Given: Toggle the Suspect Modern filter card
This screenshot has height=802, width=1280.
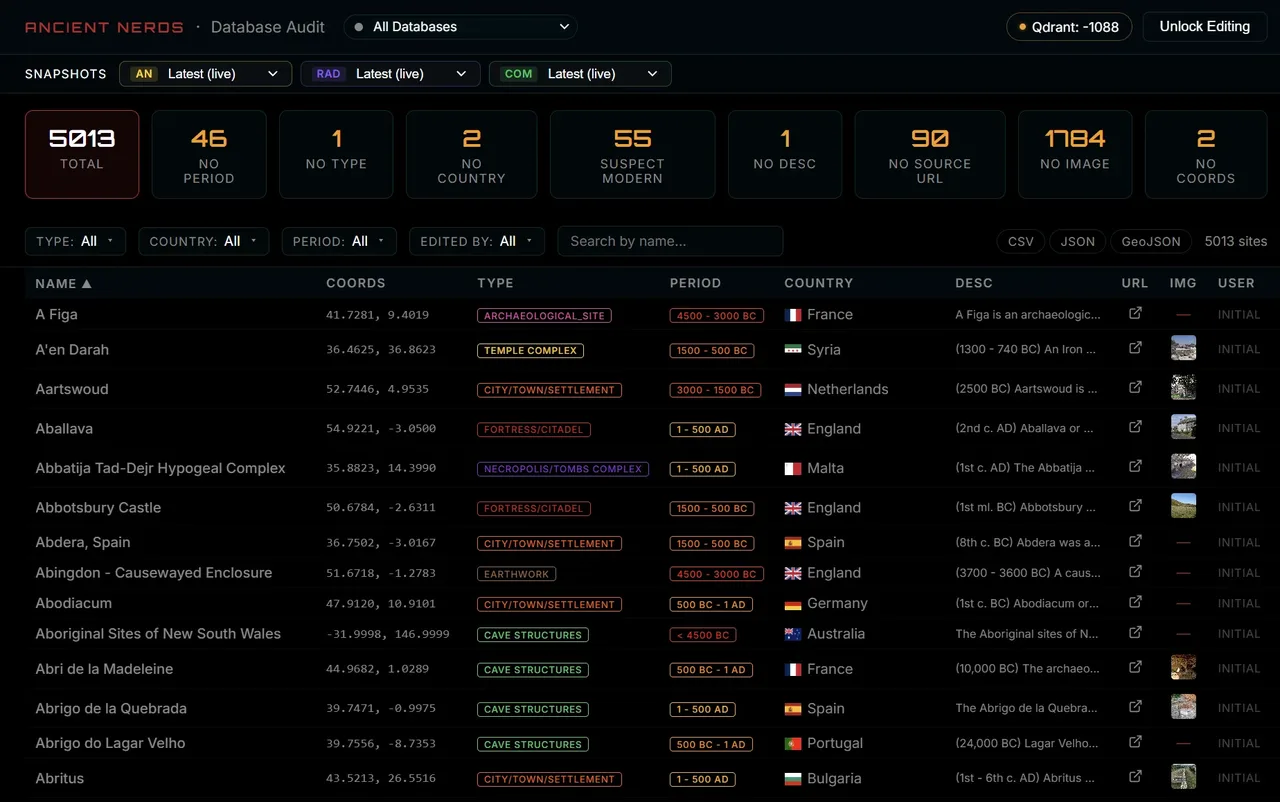Looking at the screenshot, I should pyautogui.click(x=632, y=154).
